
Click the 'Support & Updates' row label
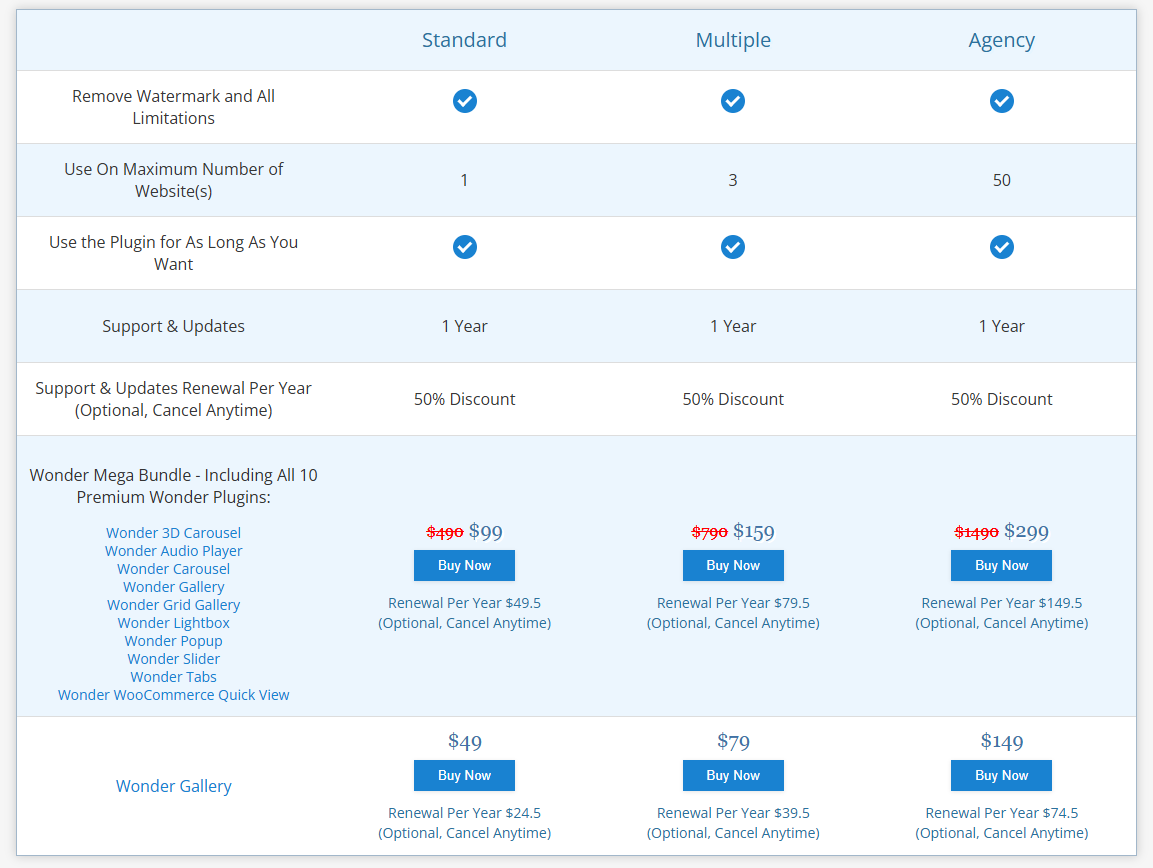(174, 327)
